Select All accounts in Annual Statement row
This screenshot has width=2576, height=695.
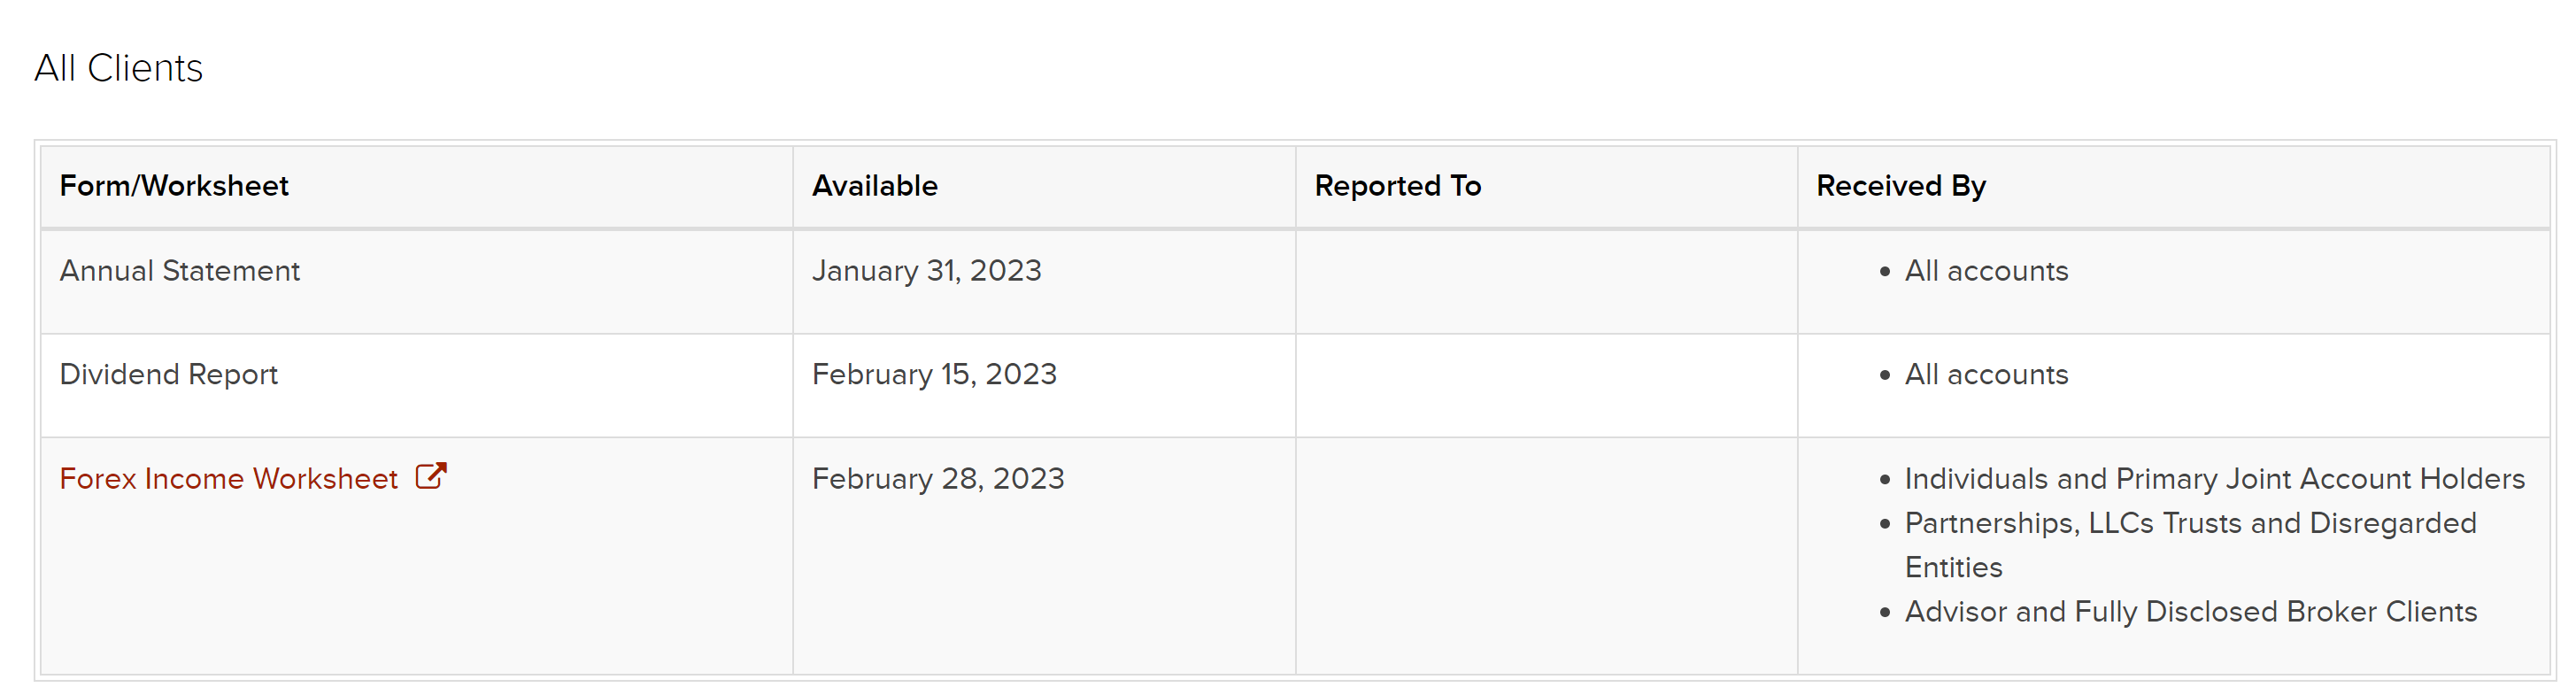tap(1986, 271)
